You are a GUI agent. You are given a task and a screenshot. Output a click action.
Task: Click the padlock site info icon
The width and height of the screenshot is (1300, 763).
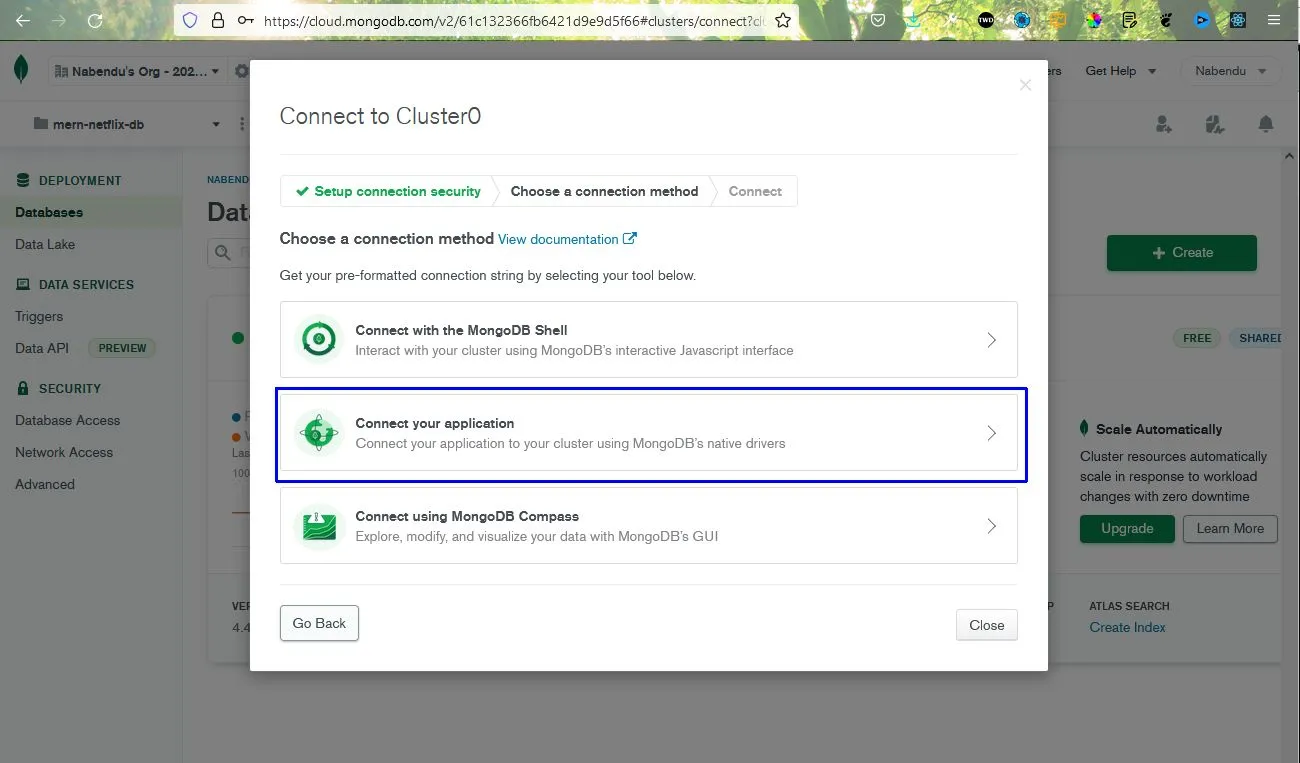(x=218, y=20)
